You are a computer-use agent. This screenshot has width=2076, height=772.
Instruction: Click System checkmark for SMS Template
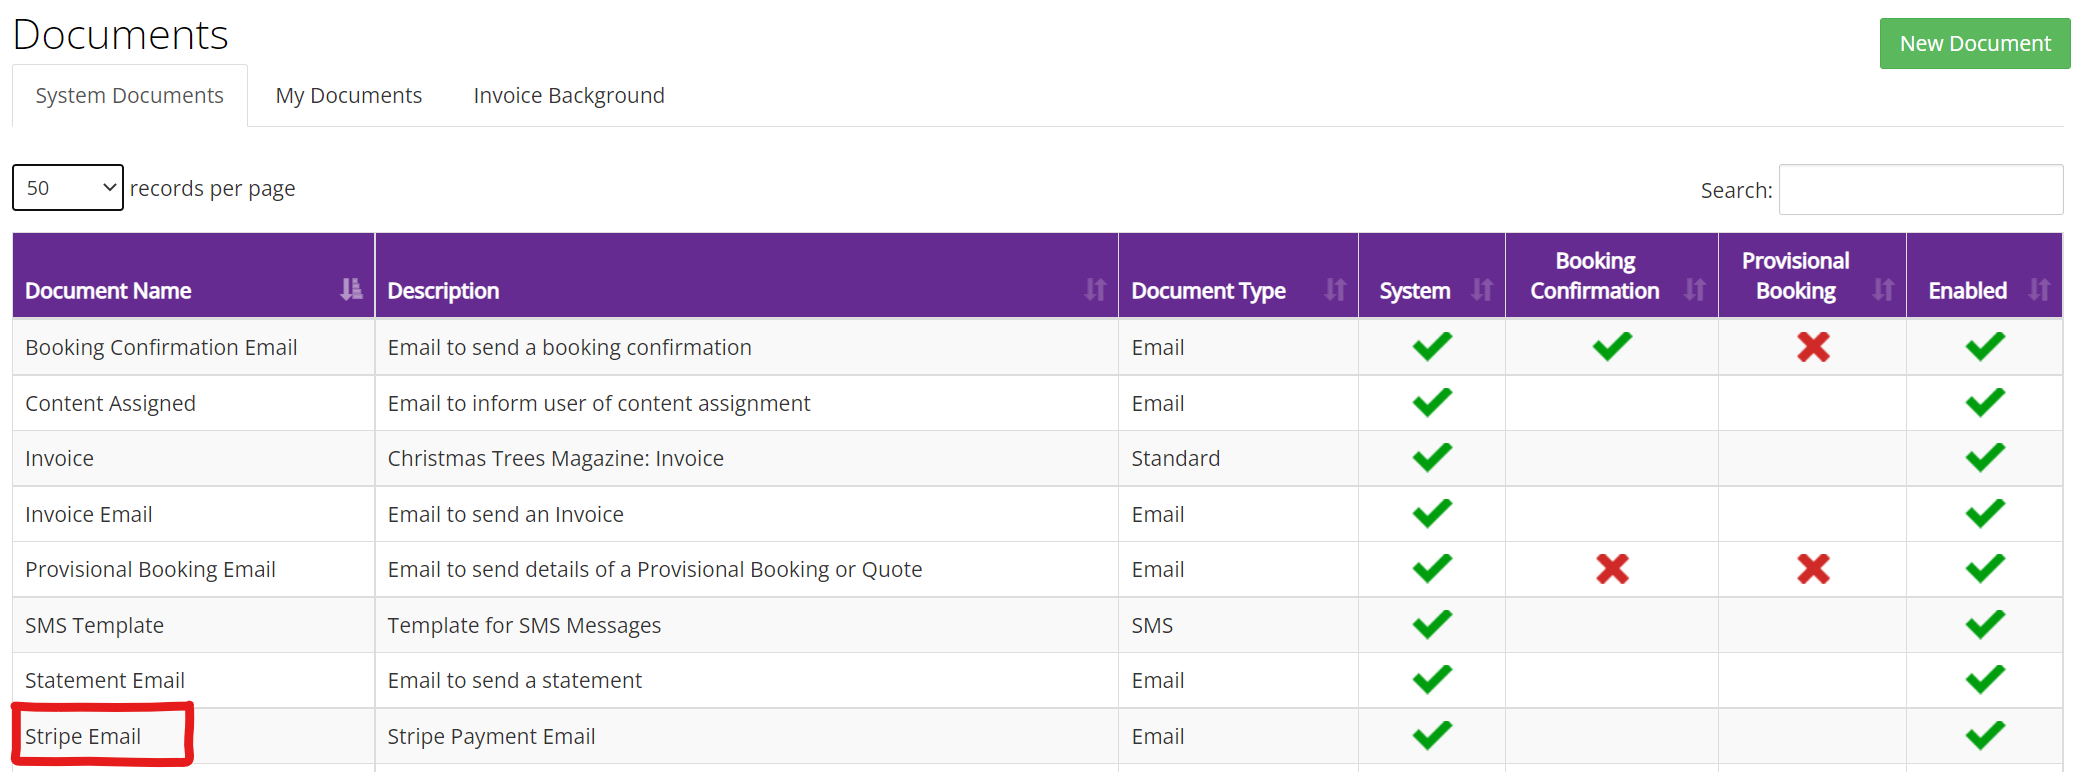click(x=1432, y=625)
